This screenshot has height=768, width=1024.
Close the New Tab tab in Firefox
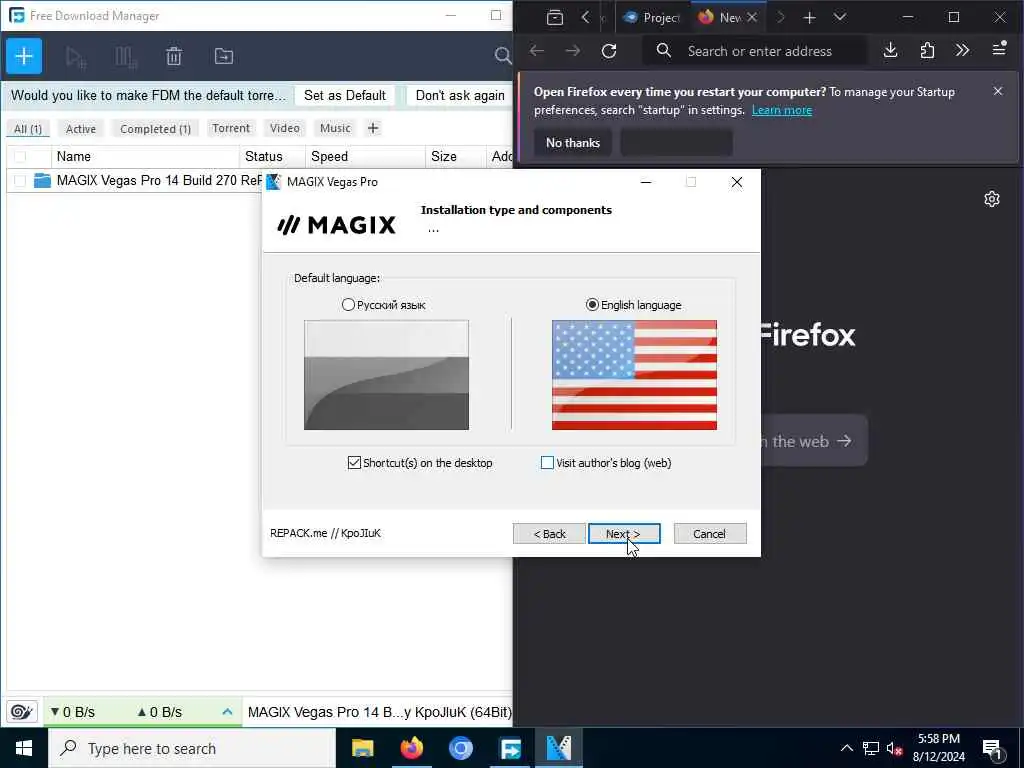tap(752, 18)
